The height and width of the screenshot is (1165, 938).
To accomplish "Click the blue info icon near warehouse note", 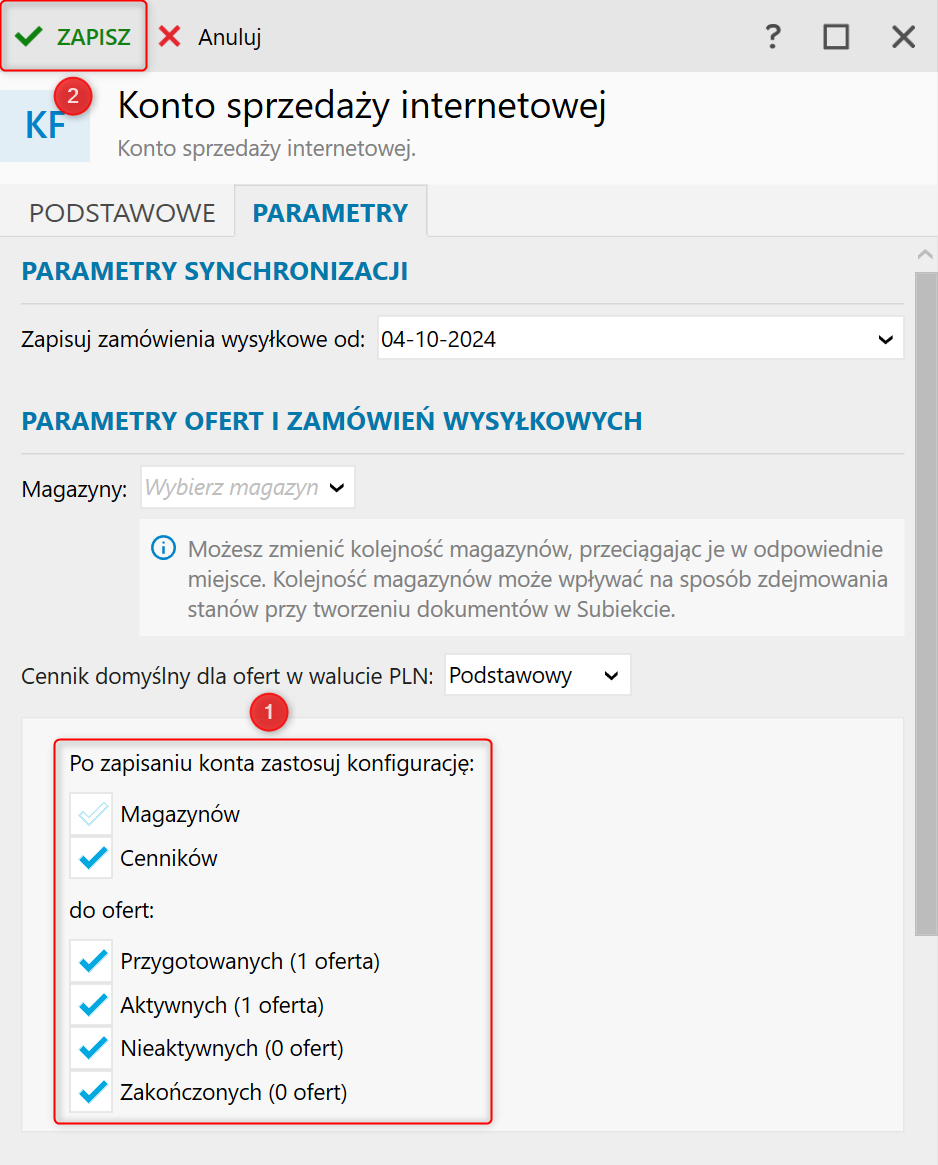I will click(x=162, y=548).
